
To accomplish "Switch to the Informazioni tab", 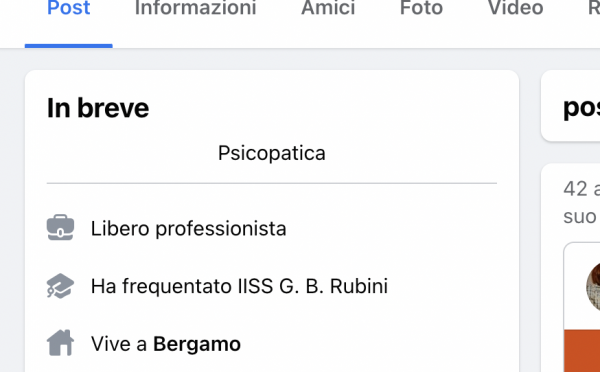I will [x=195, y=8].
